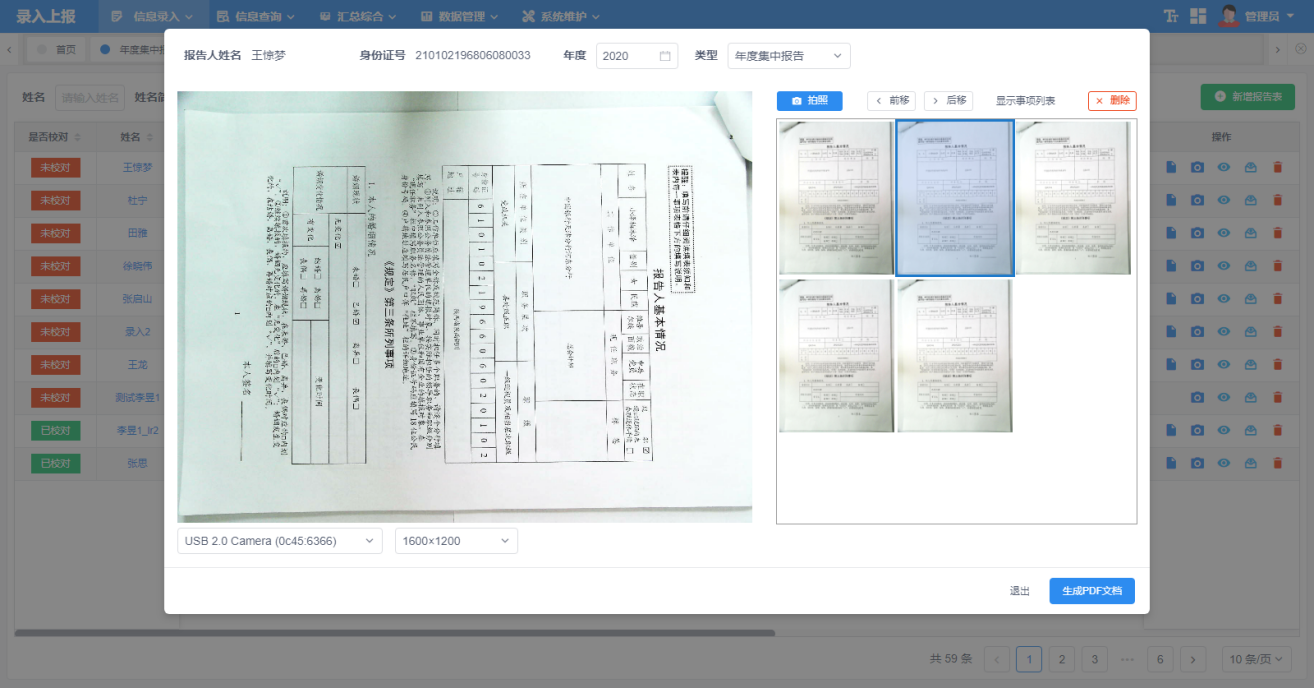Click 显示事项列表 to show item list

1025,101
